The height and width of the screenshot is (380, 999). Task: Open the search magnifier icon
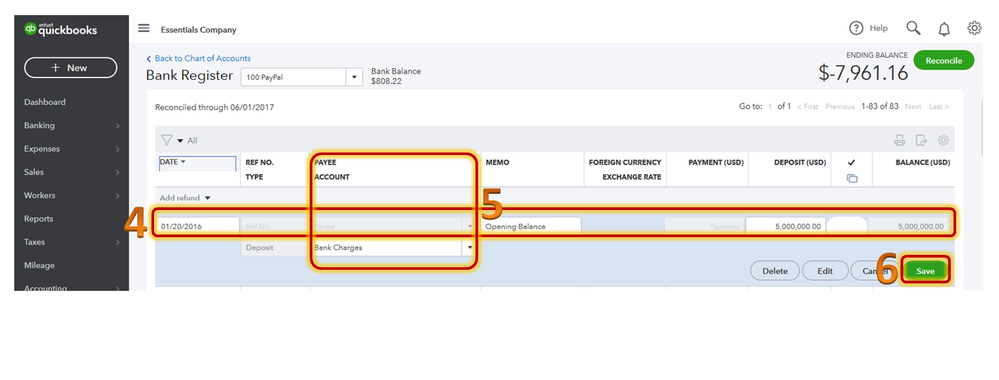914,28
